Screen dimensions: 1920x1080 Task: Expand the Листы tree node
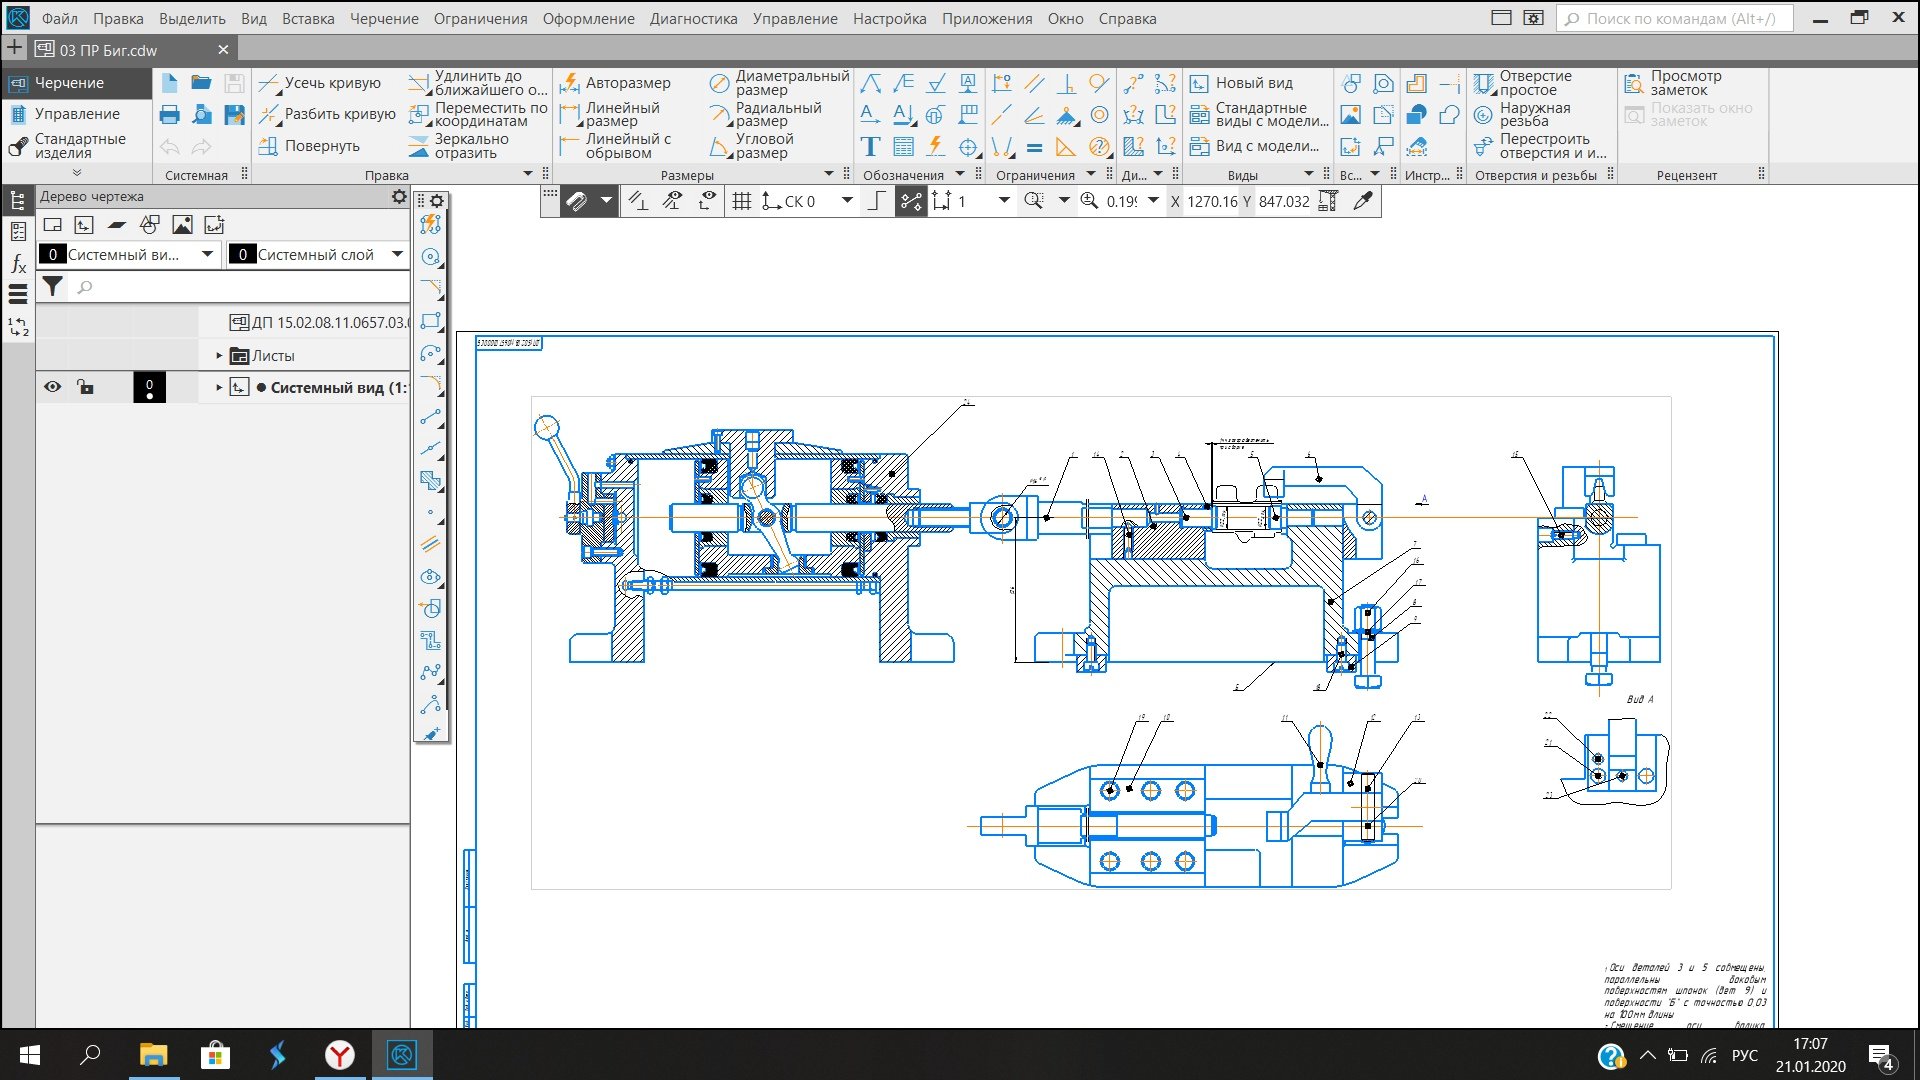pos(219,355)
